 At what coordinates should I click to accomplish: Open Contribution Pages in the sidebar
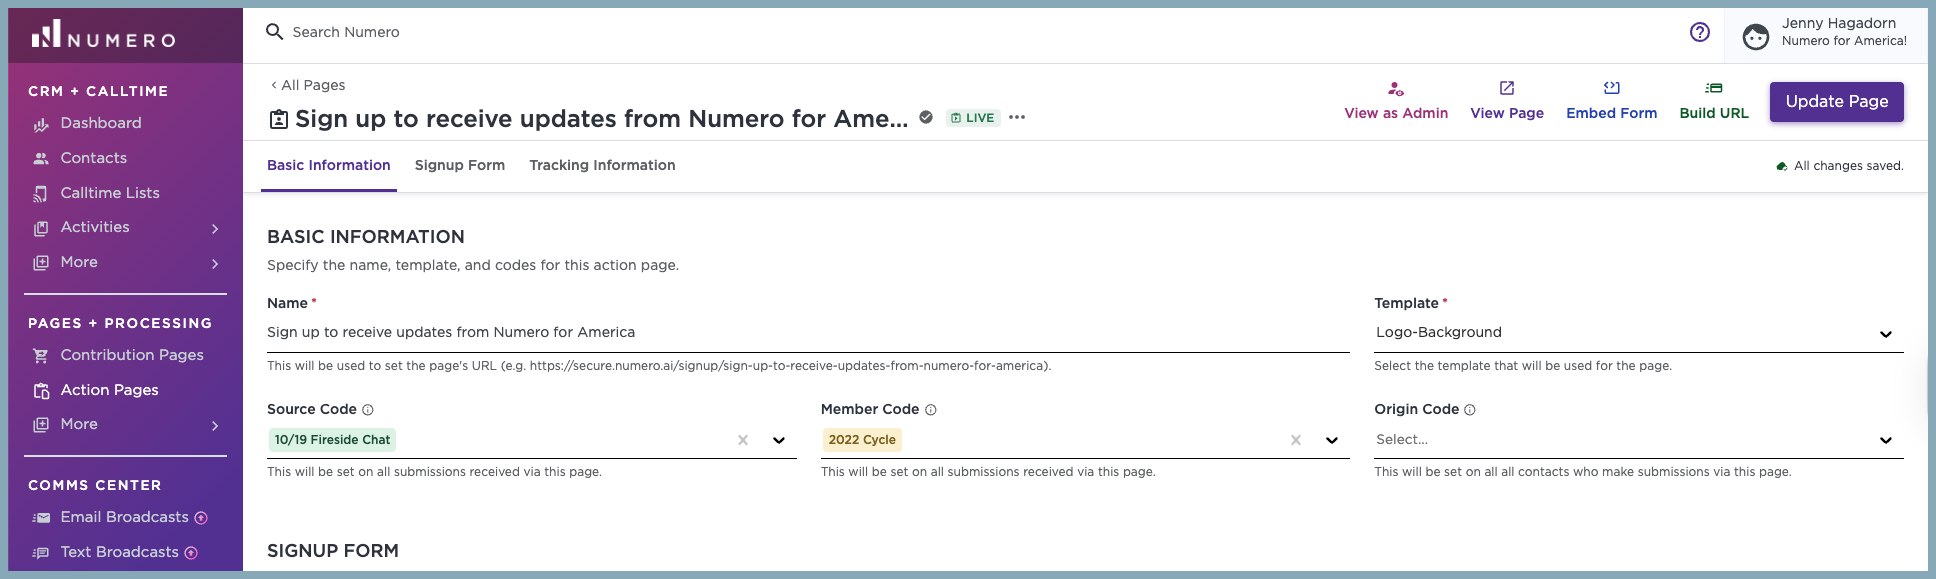coord(132,355)
